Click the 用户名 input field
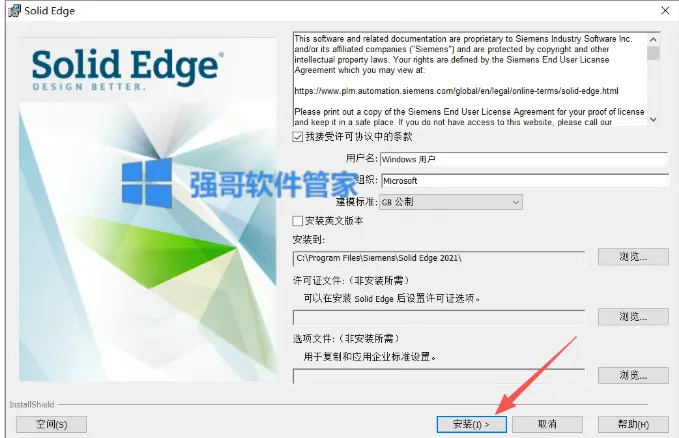This screenshot has width=679, height=438. point(524,159)
